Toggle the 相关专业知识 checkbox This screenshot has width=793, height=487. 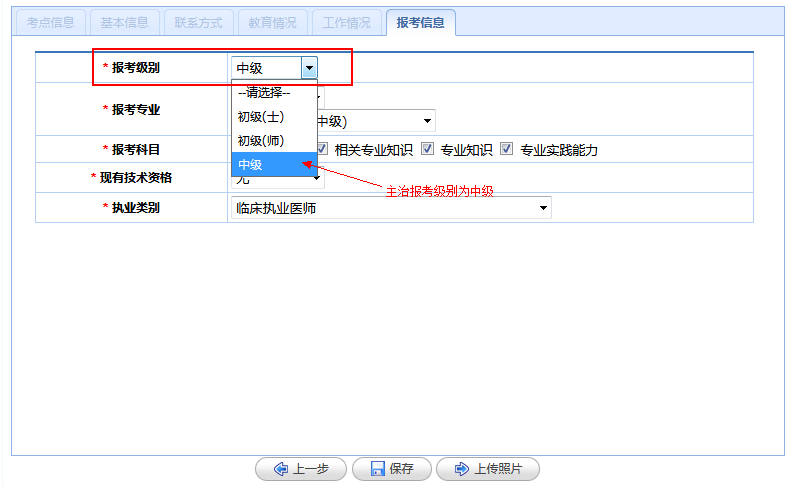(322, 149)
